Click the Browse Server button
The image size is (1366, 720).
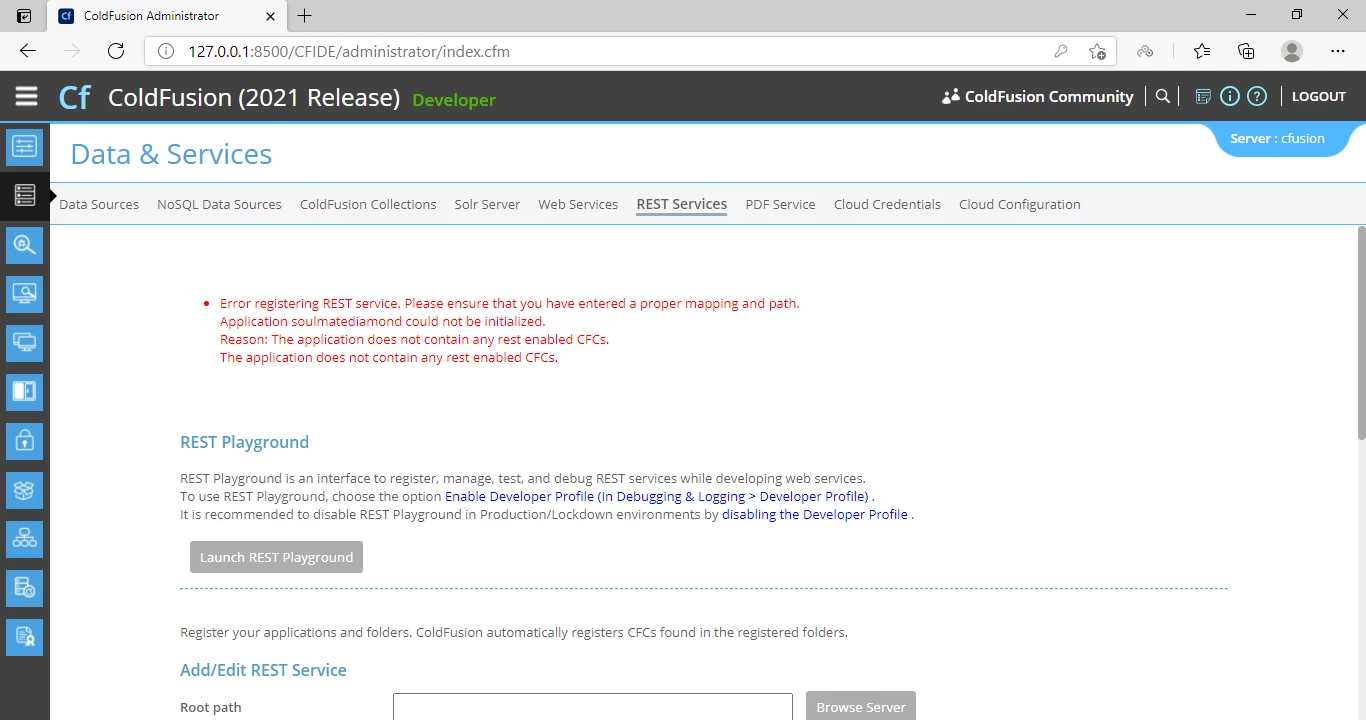[x=861, y=706]
